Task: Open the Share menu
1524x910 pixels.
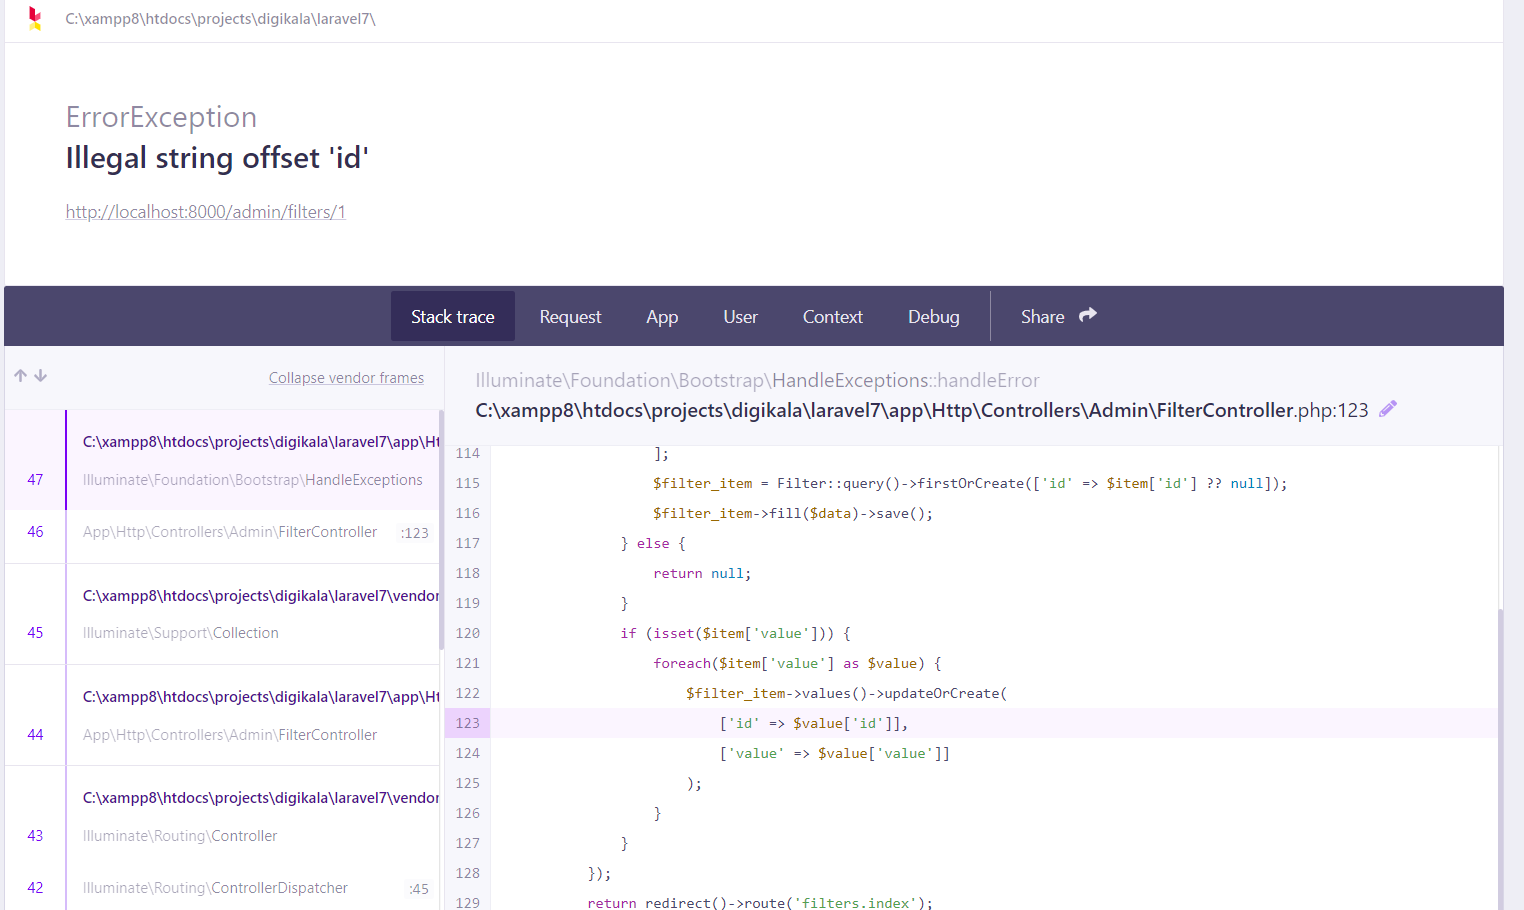Action: pos(1058,316)
